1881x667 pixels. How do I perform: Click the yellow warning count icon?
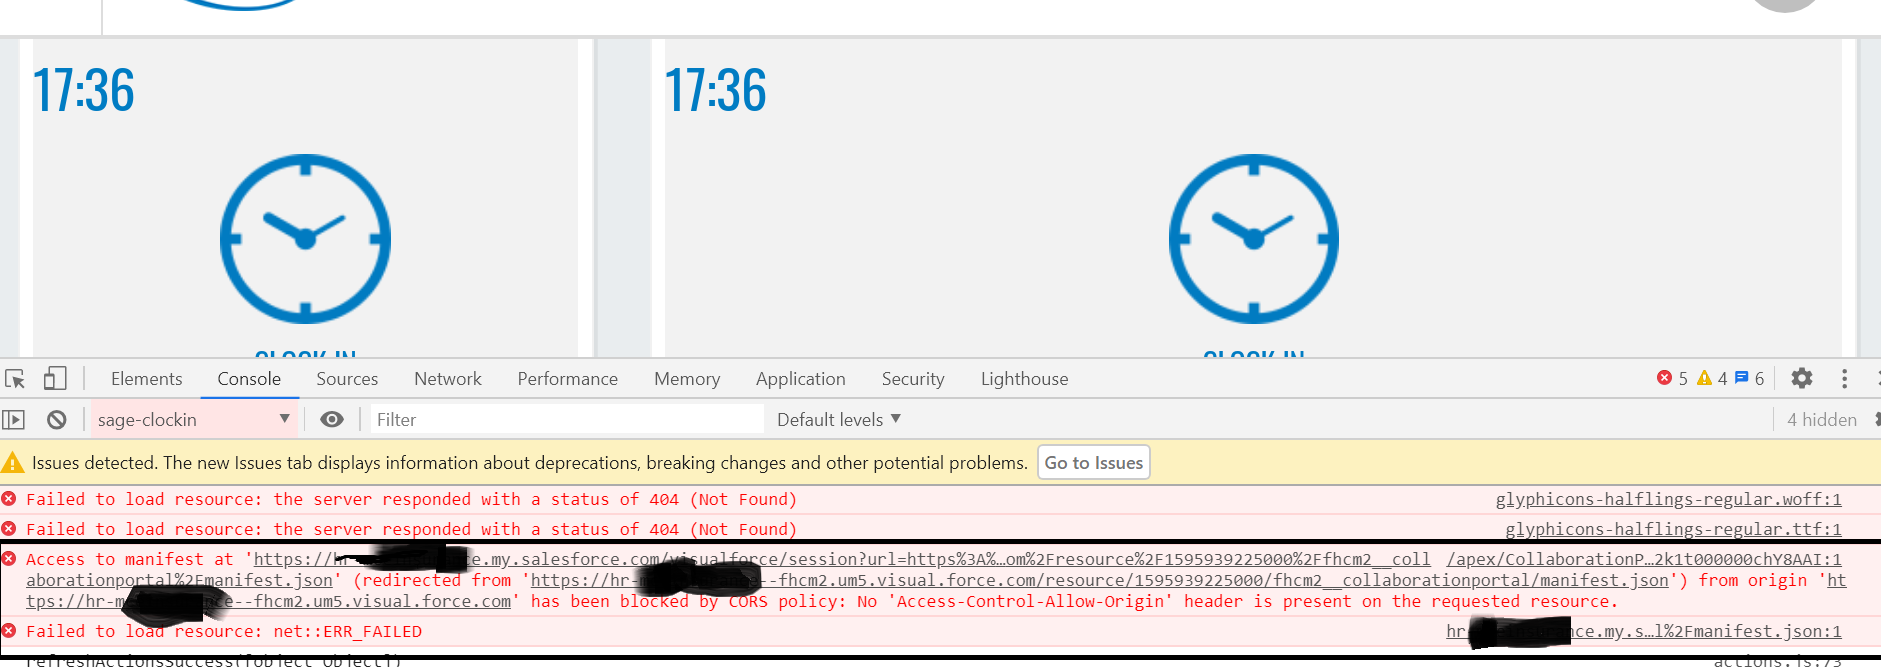[x=1704, y=378]
